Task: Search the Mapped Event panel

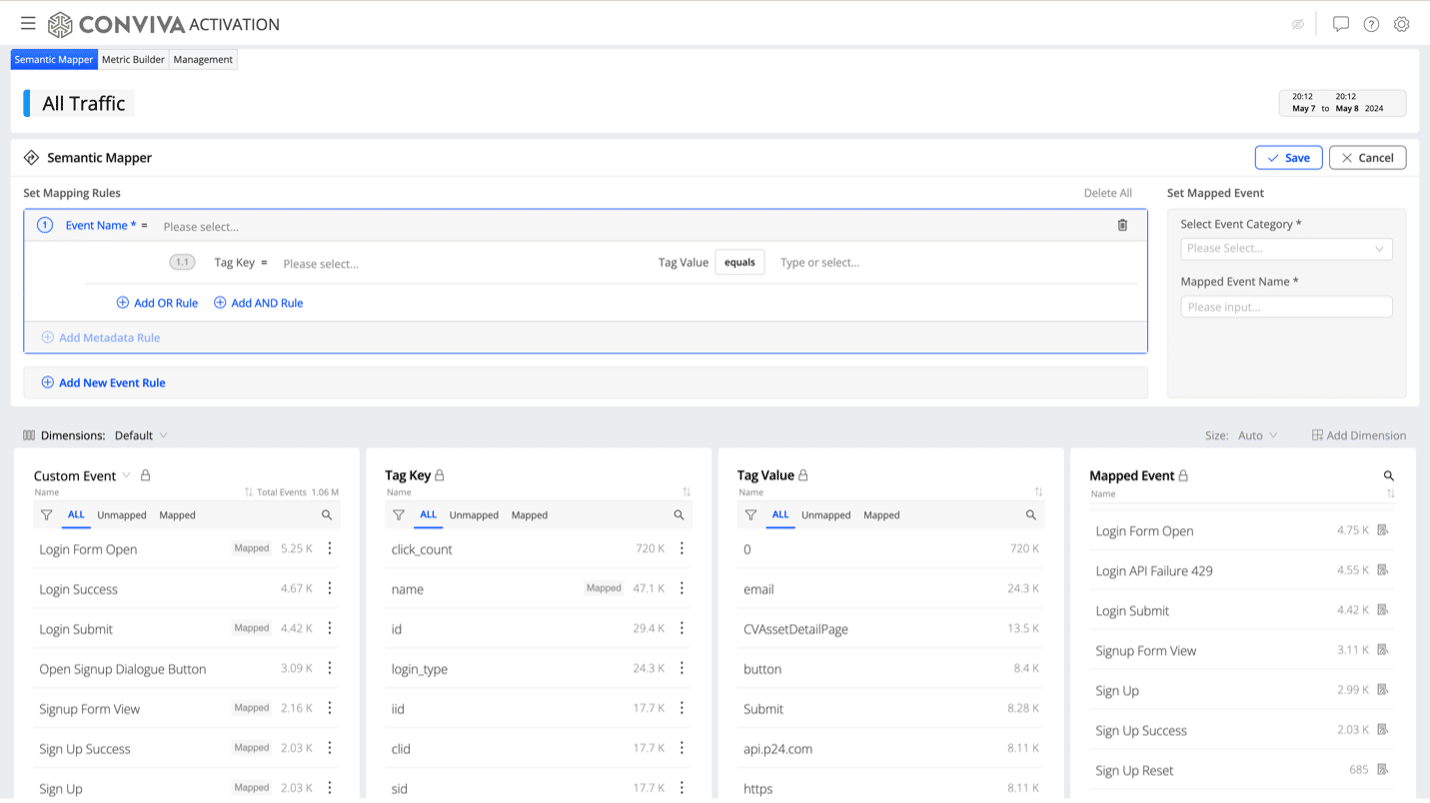Action: pos(1388,476)
